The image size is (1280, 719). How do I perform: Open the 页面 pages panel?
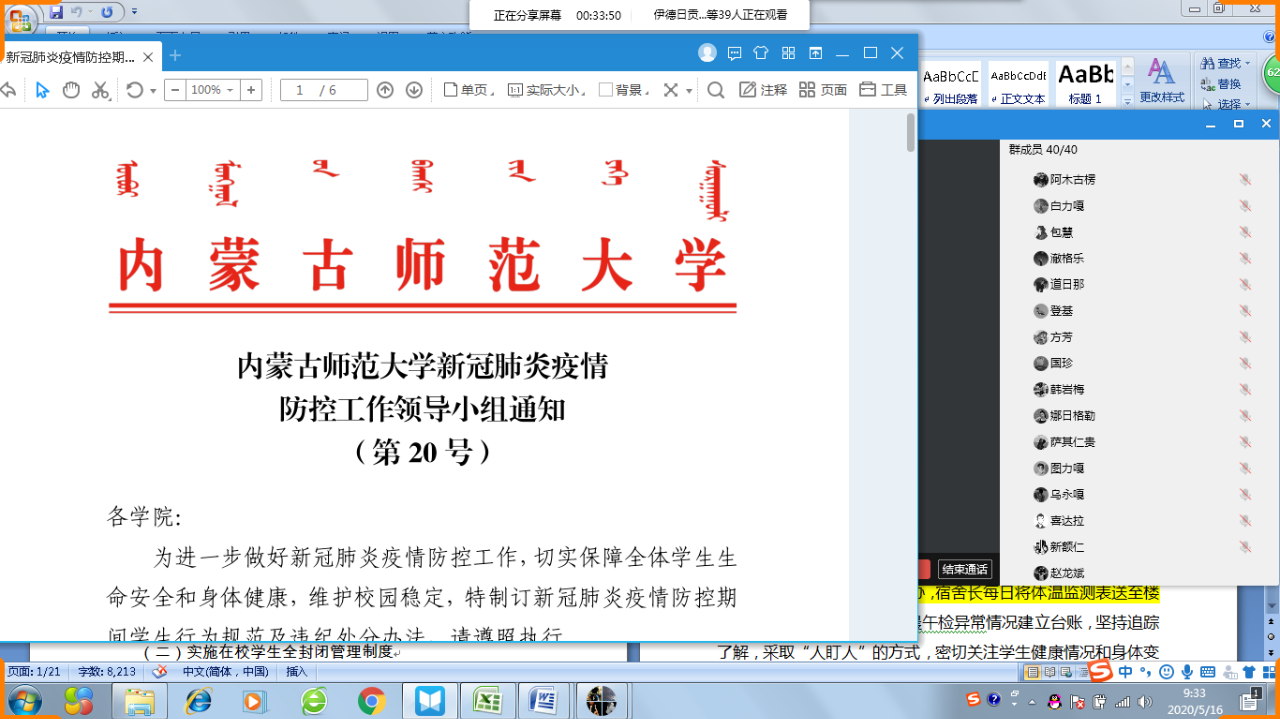coord(823,90)
